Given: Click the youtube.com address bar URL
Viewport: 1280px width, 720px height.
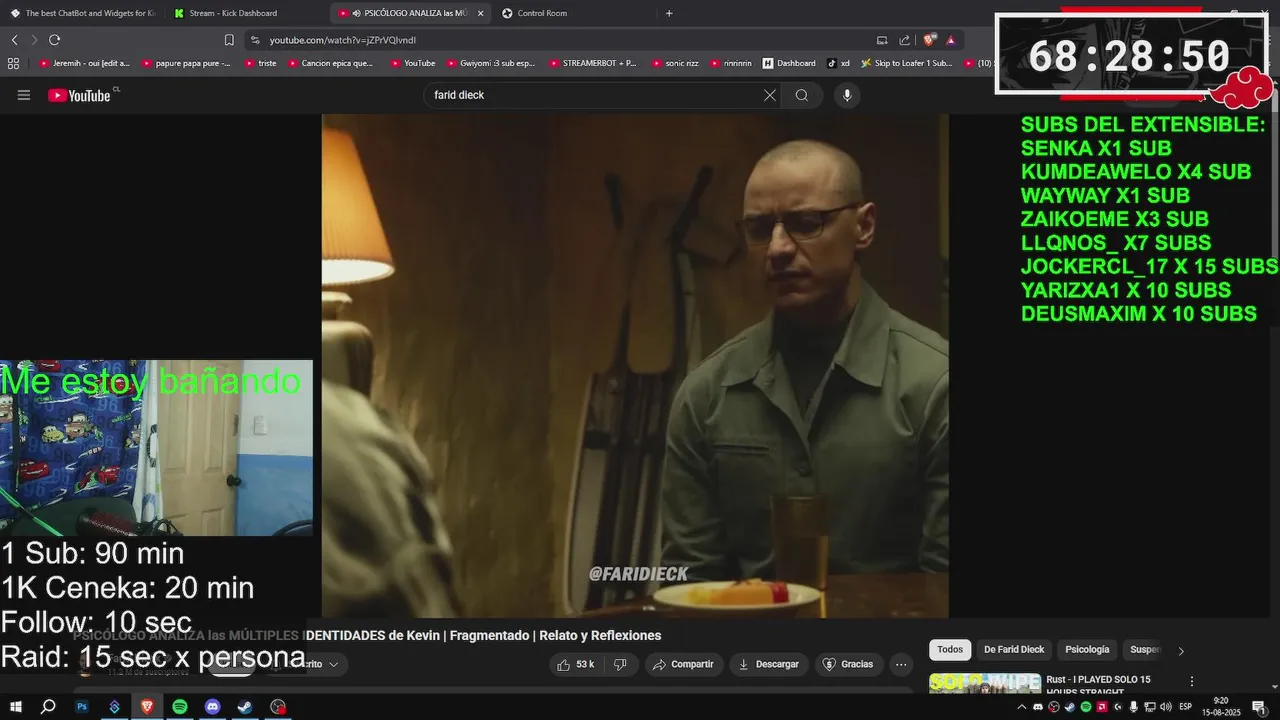Looking at the screenshot, I should coord(342,40).
